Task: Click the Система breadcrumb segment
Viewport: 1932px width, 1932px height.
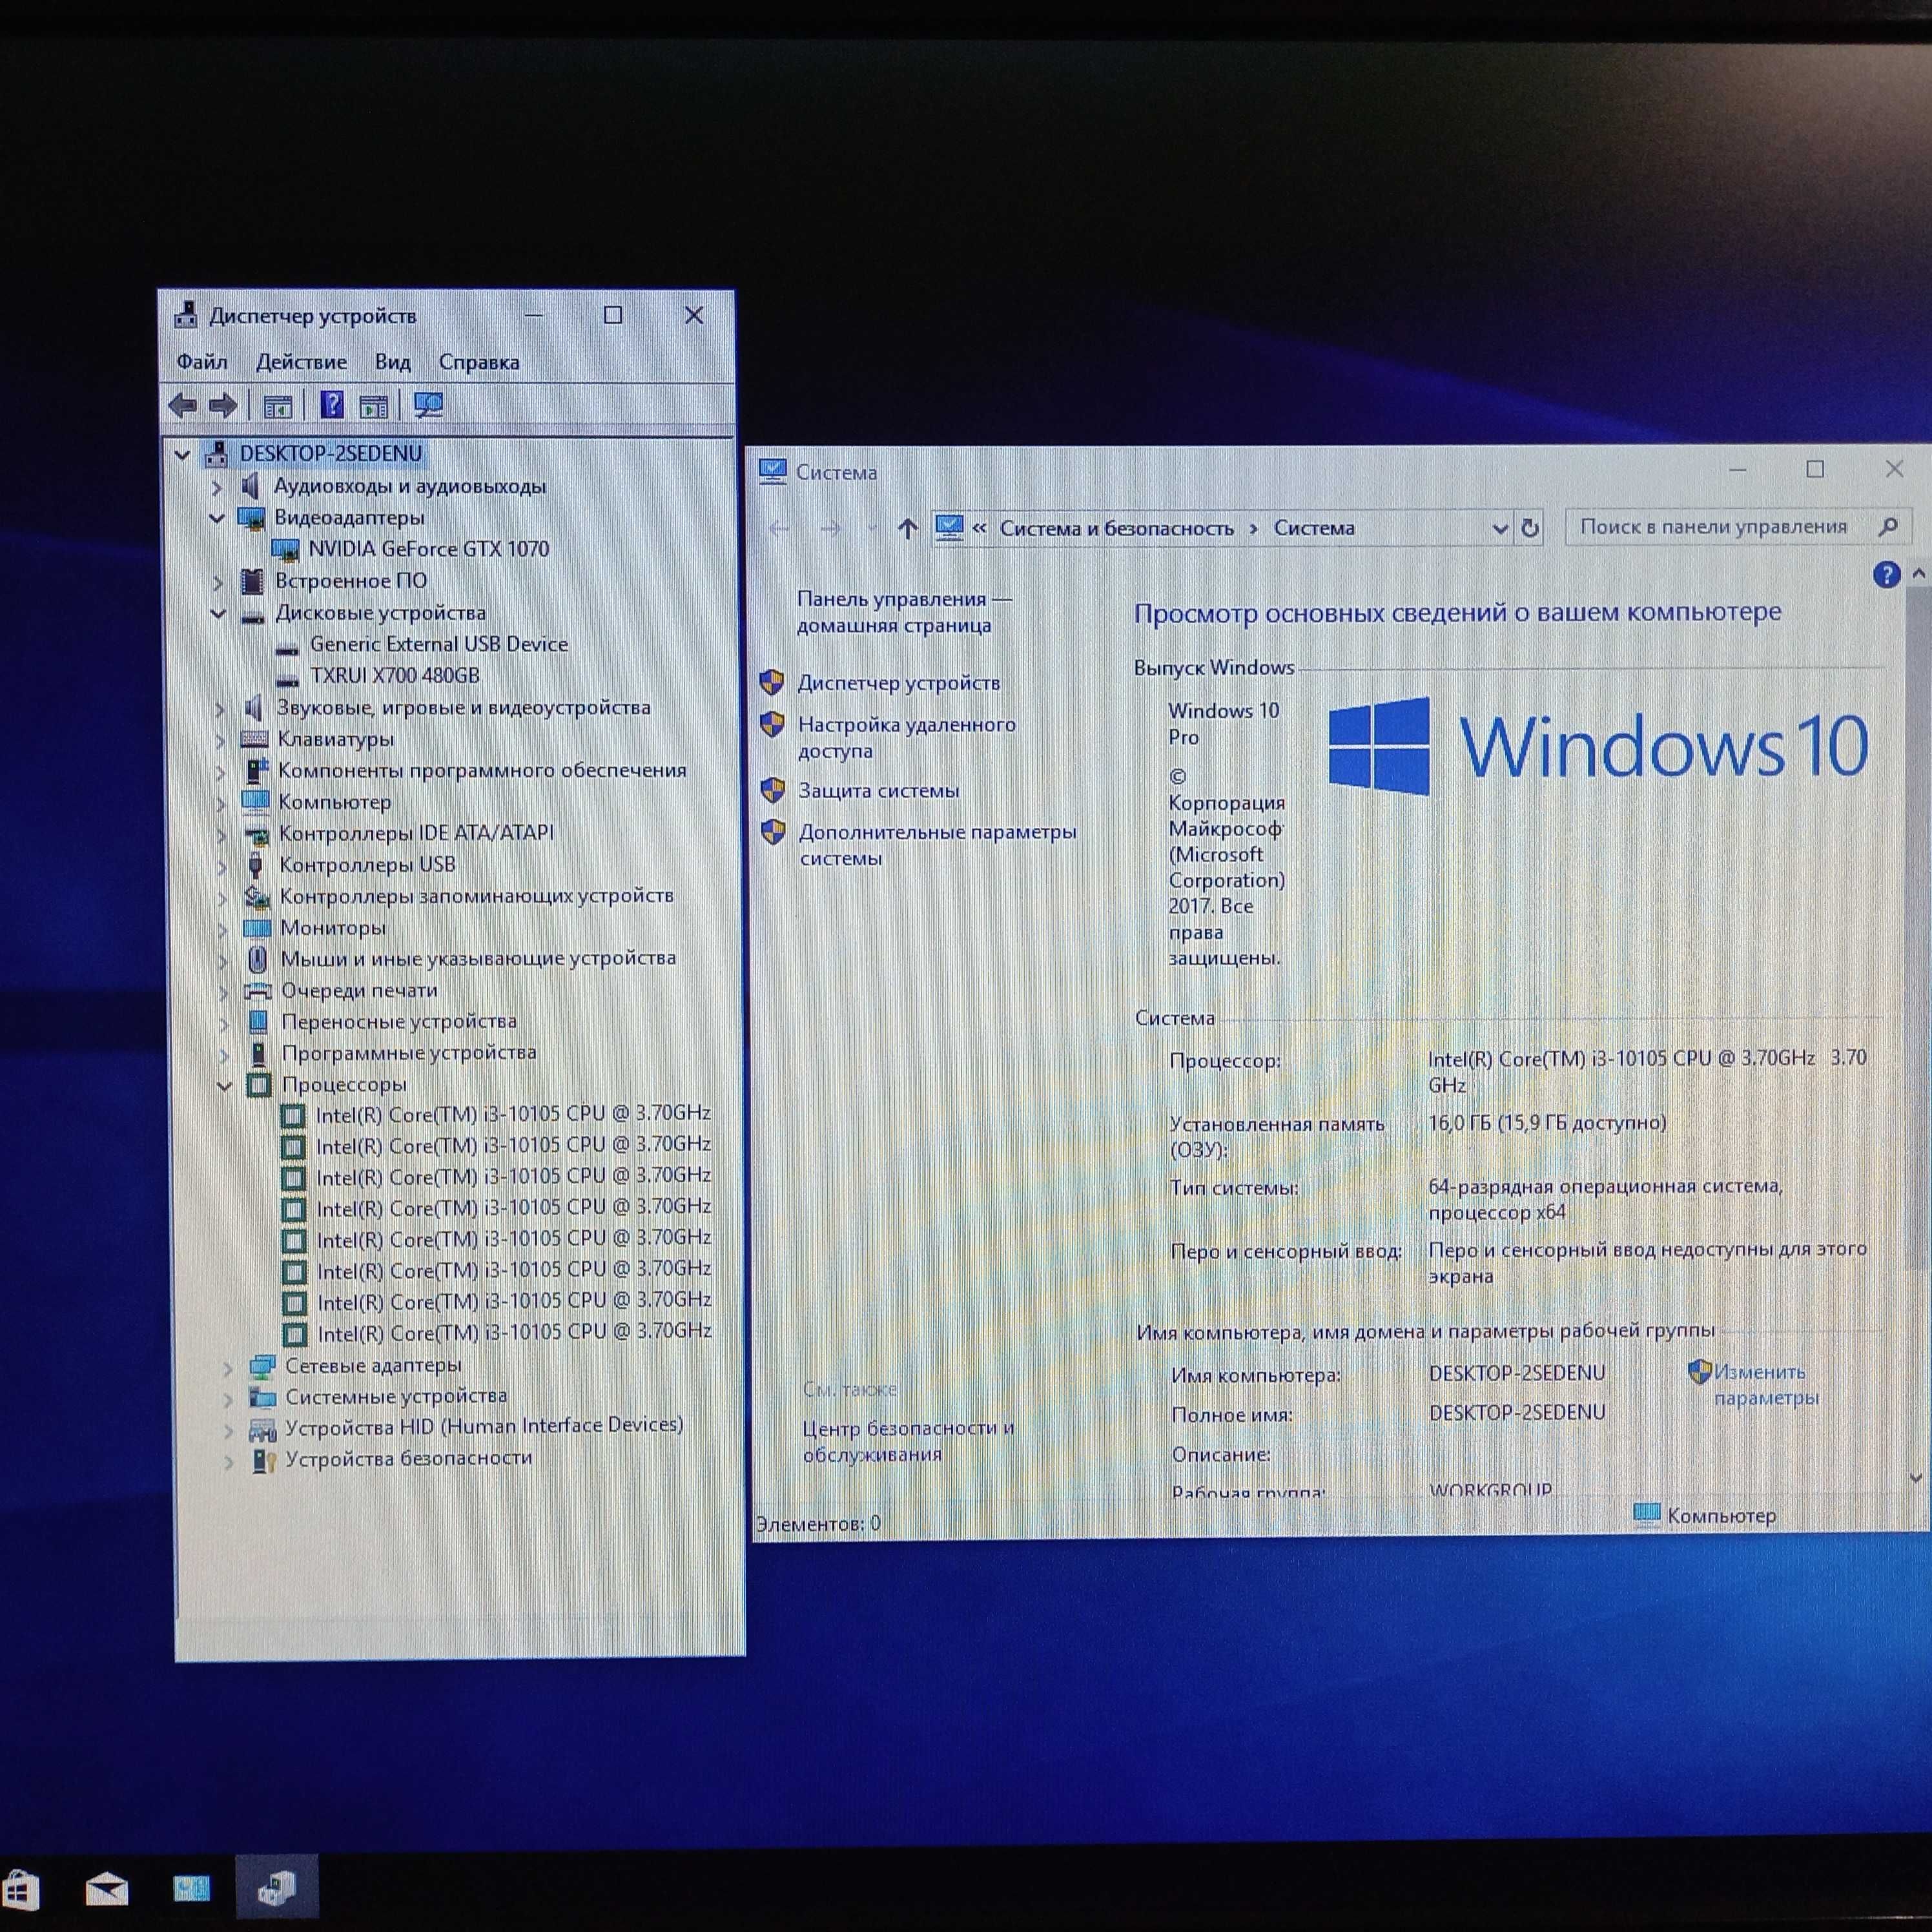Action: click(x=1313, y=528)
